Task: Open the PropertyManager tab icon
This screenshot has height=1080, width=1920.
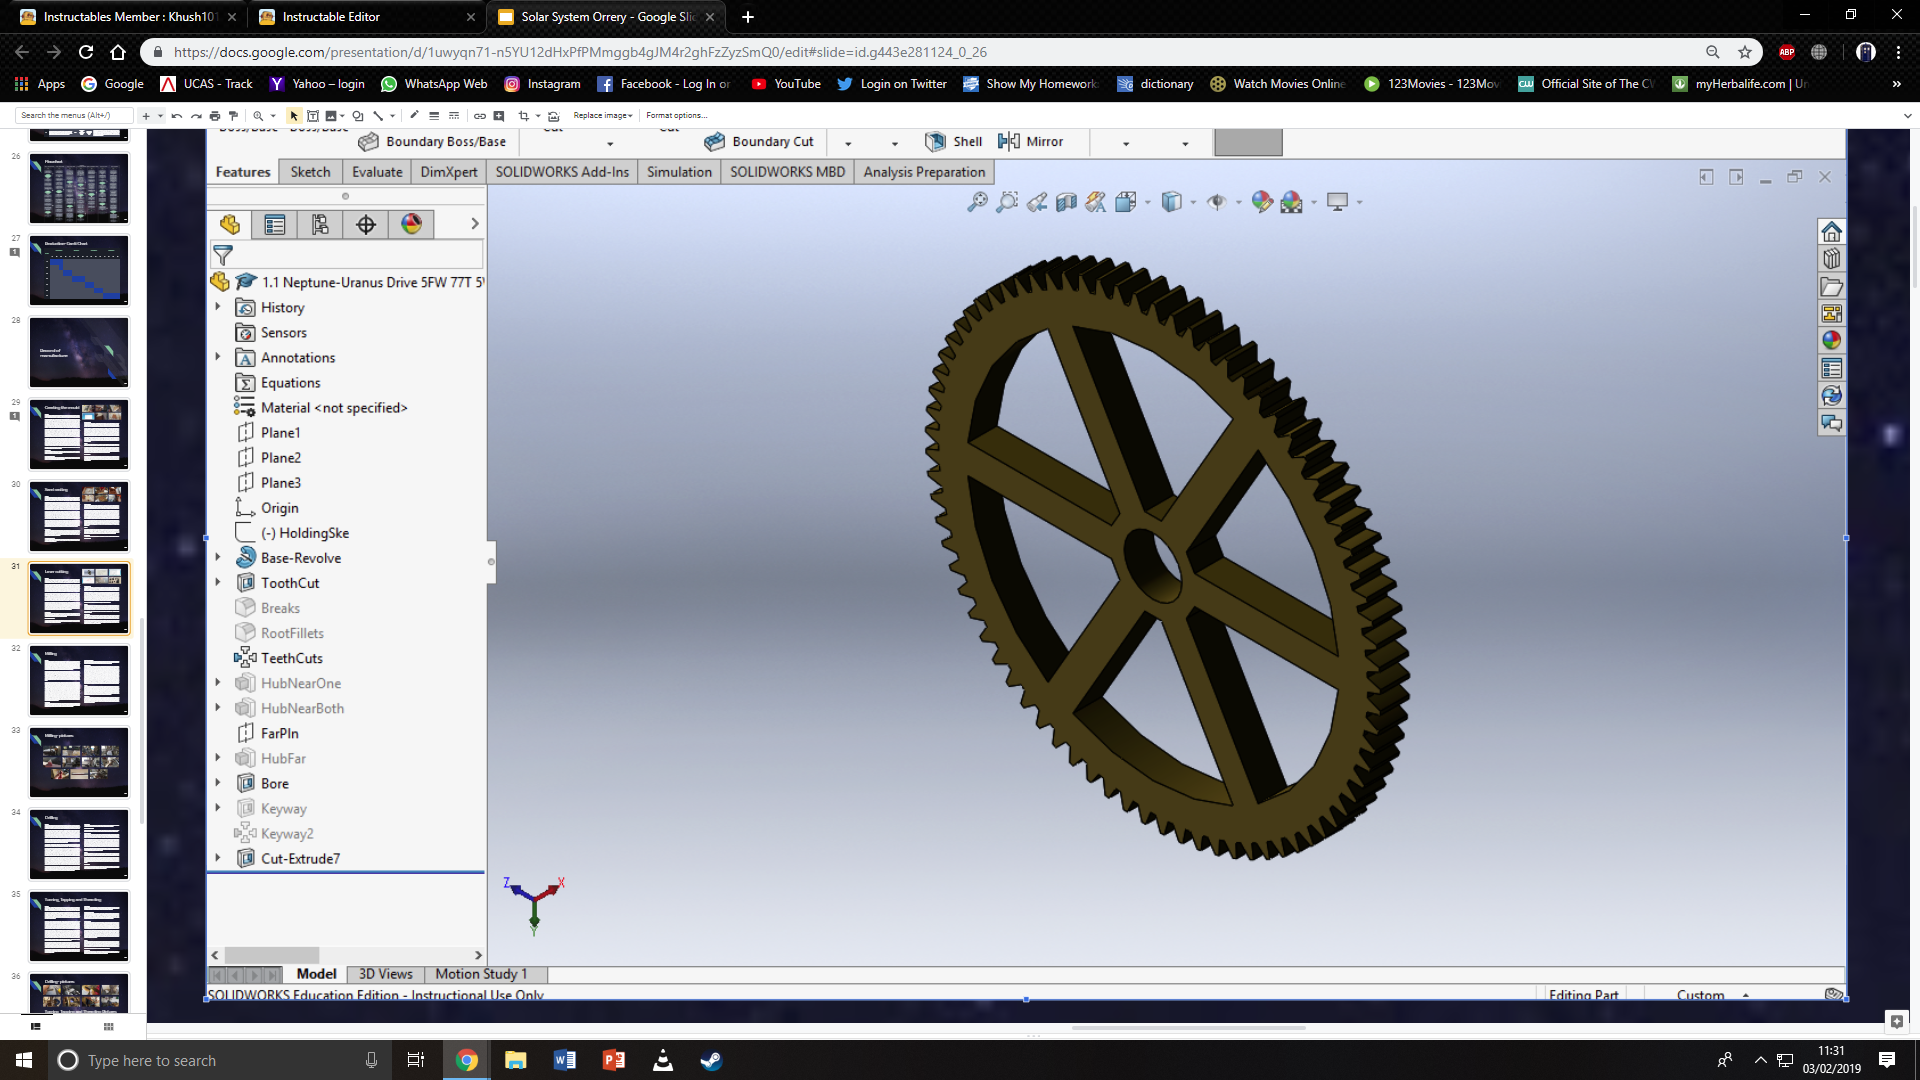Action: [275, 224]
